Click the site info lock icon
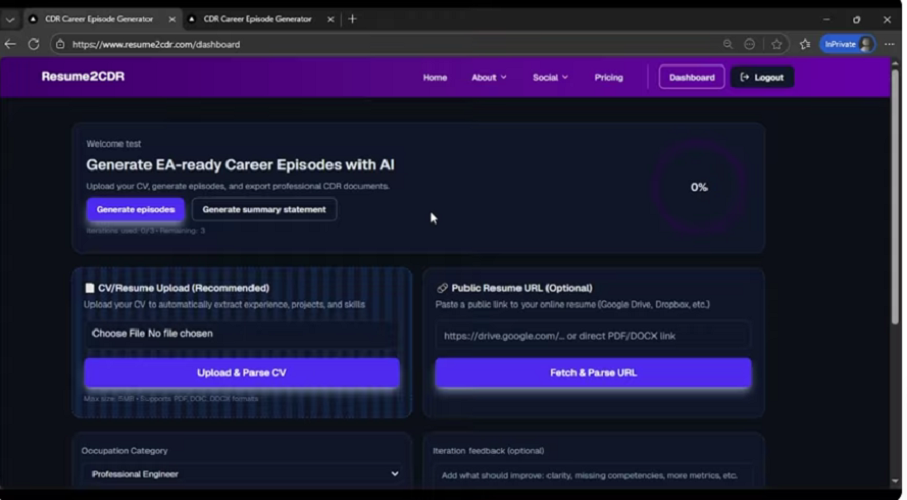 [x=60, y=44]
